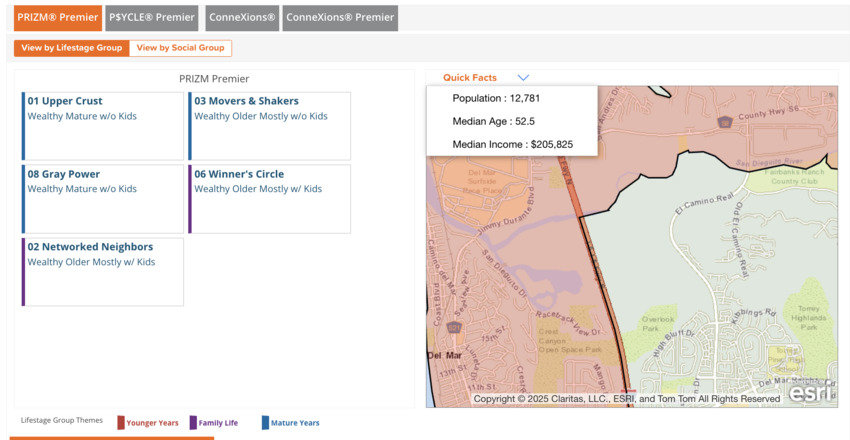Image resolution: width=850 pixels, height=440 pixels.
Task: Click Wealthy Older Mostly w/ Kids under Winner's Circle
Action: [258, 189]
